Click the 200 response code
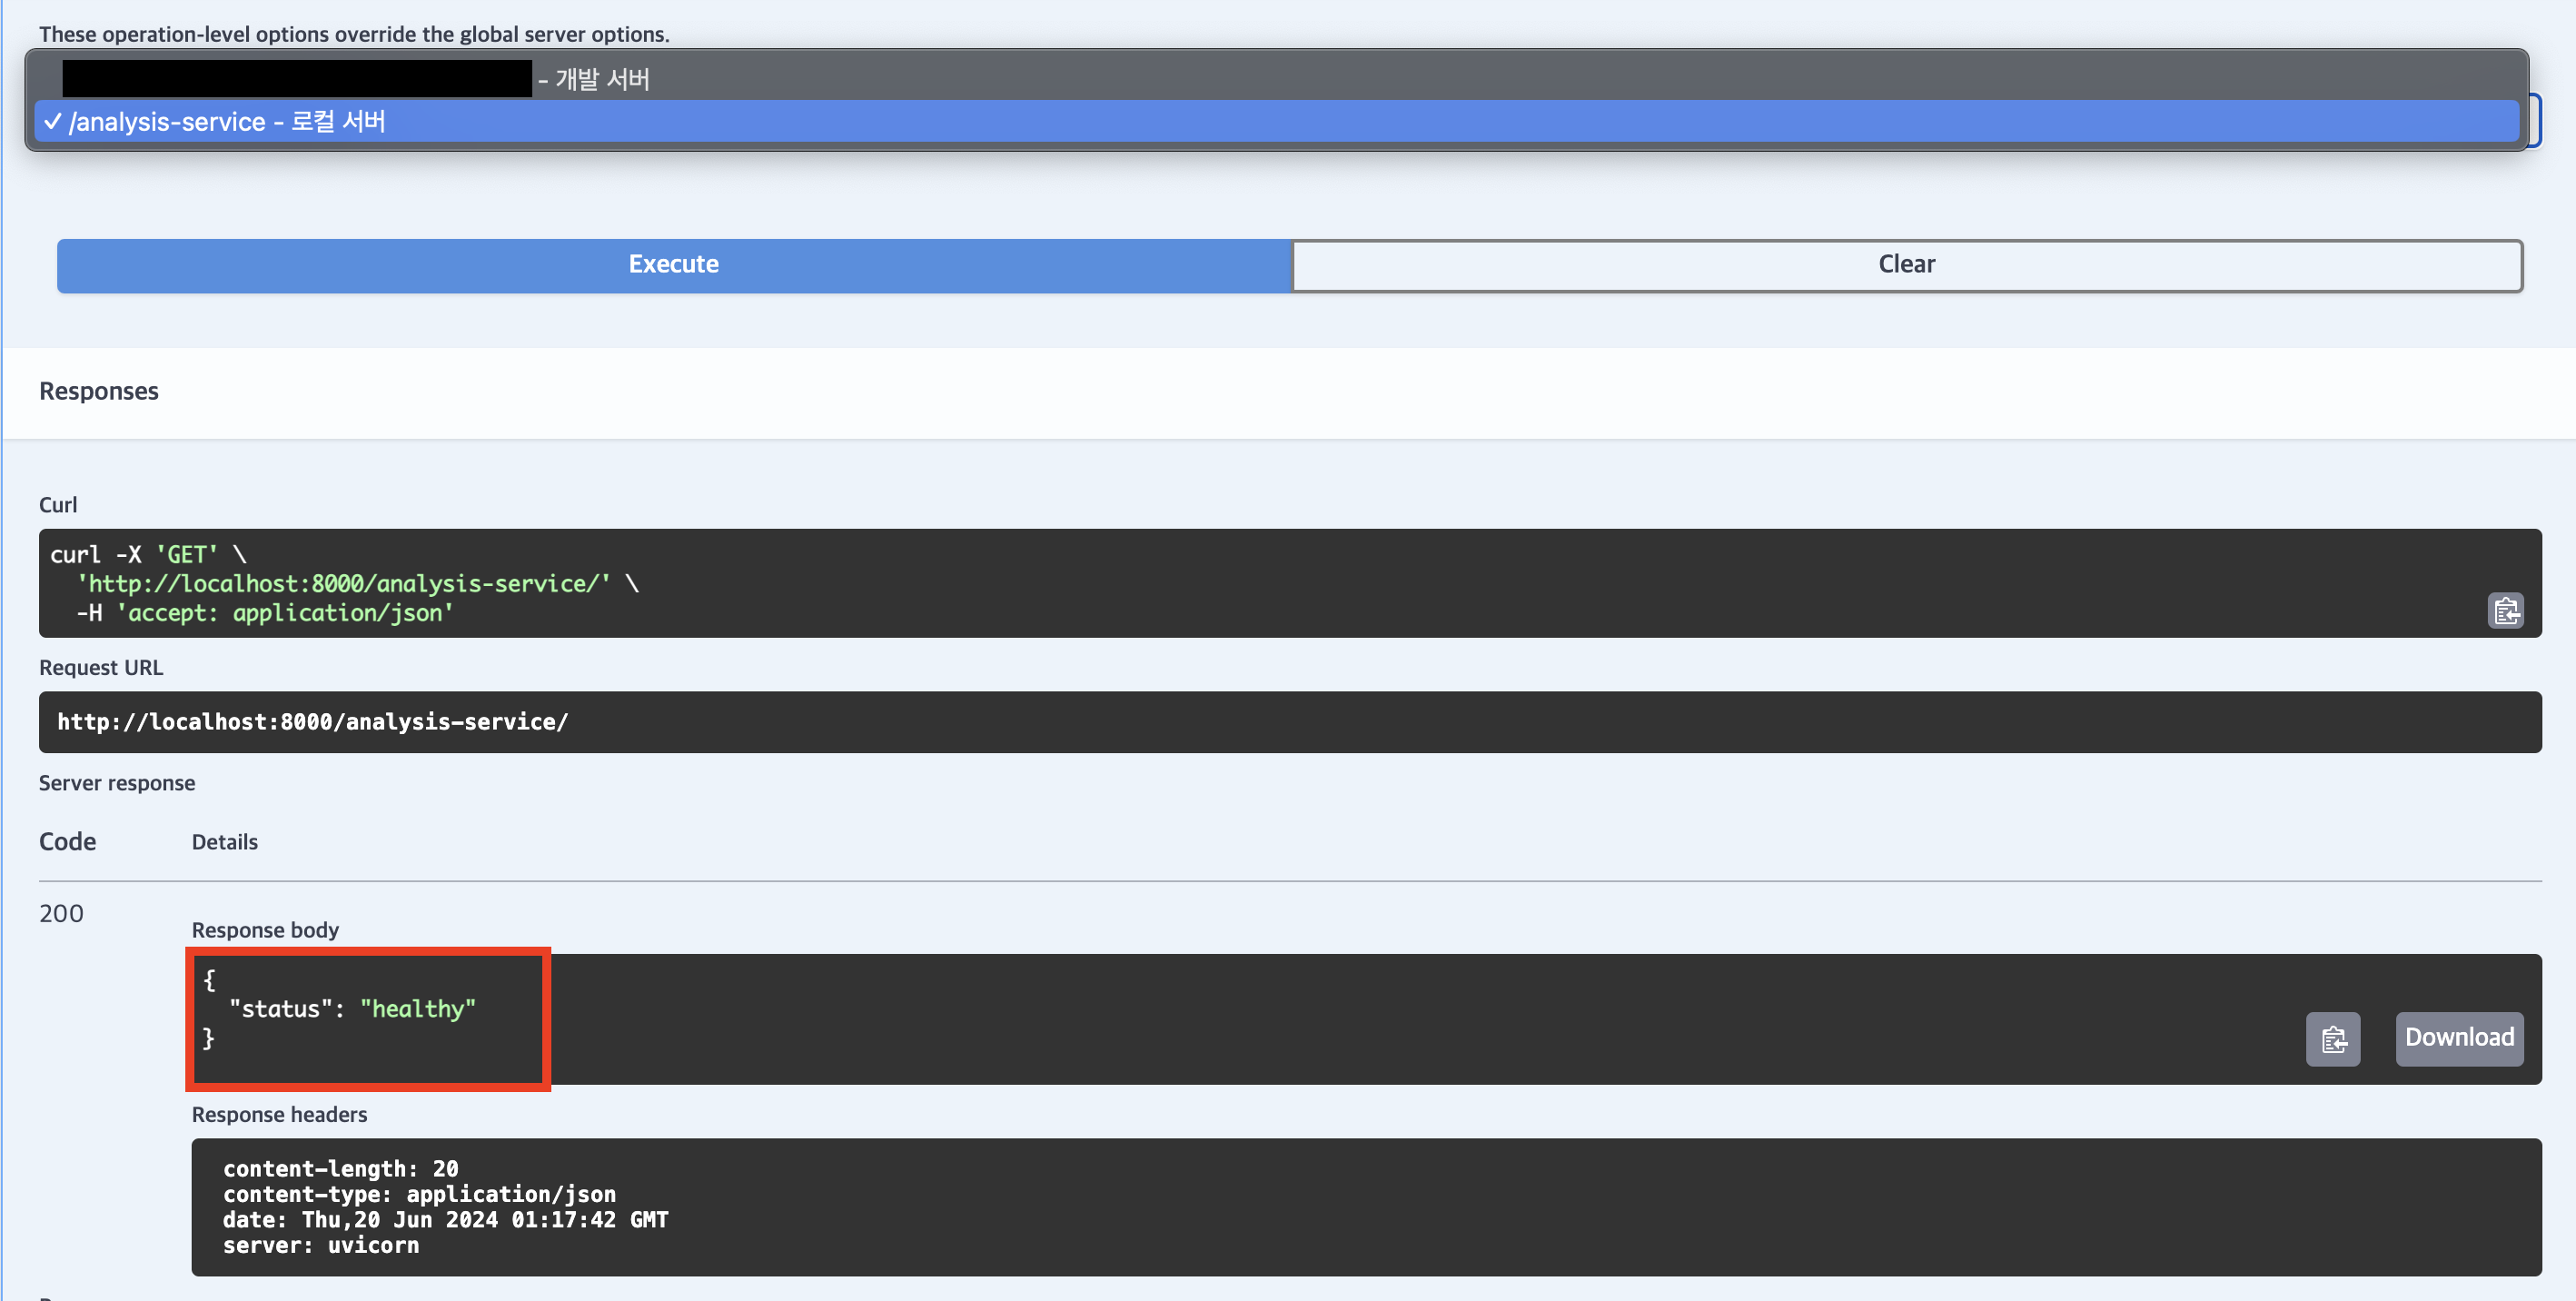Screen dimensions: 2576x1301 point(61,913)
